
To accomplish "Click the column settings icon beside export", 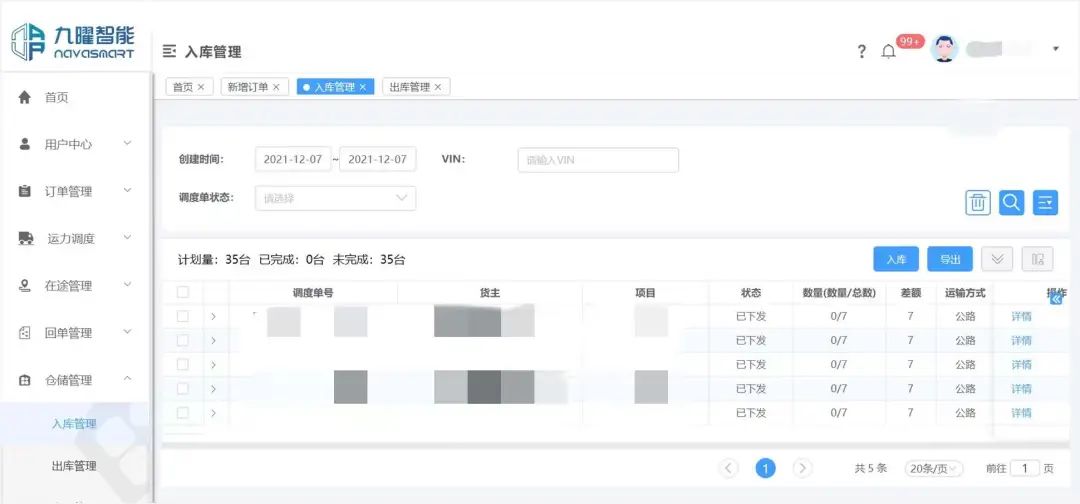I will pyautogui.click(x=1037, y=259).
